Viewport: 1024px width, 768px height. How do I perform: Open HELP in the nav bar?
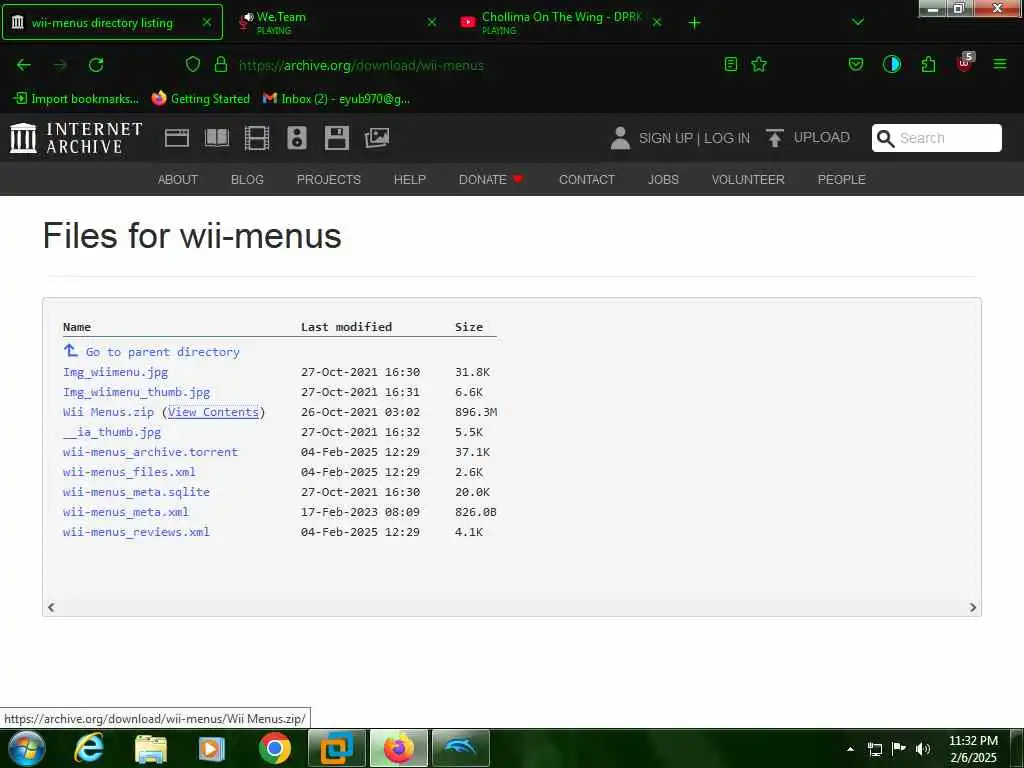click(409, 180)
